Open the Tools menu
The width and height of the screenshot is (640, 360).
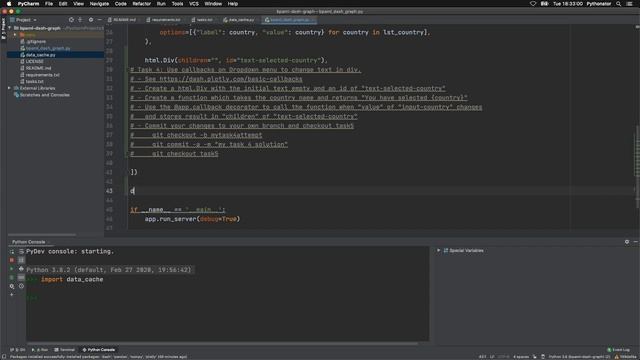point(177,4)
